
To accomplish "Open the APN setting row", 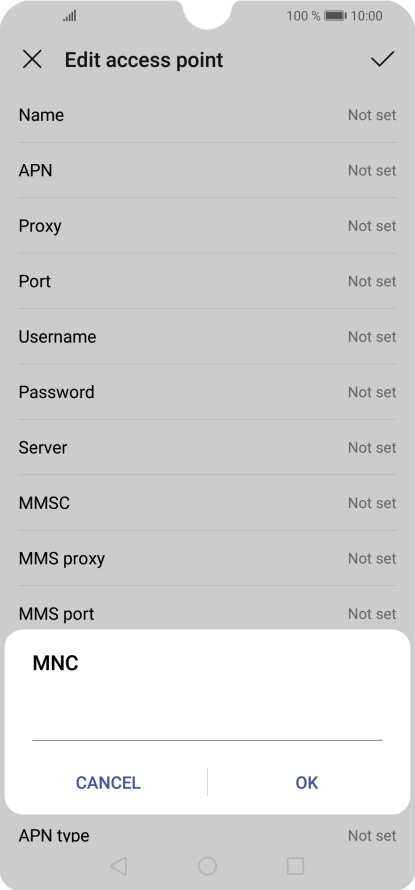I will coord(207,170).
